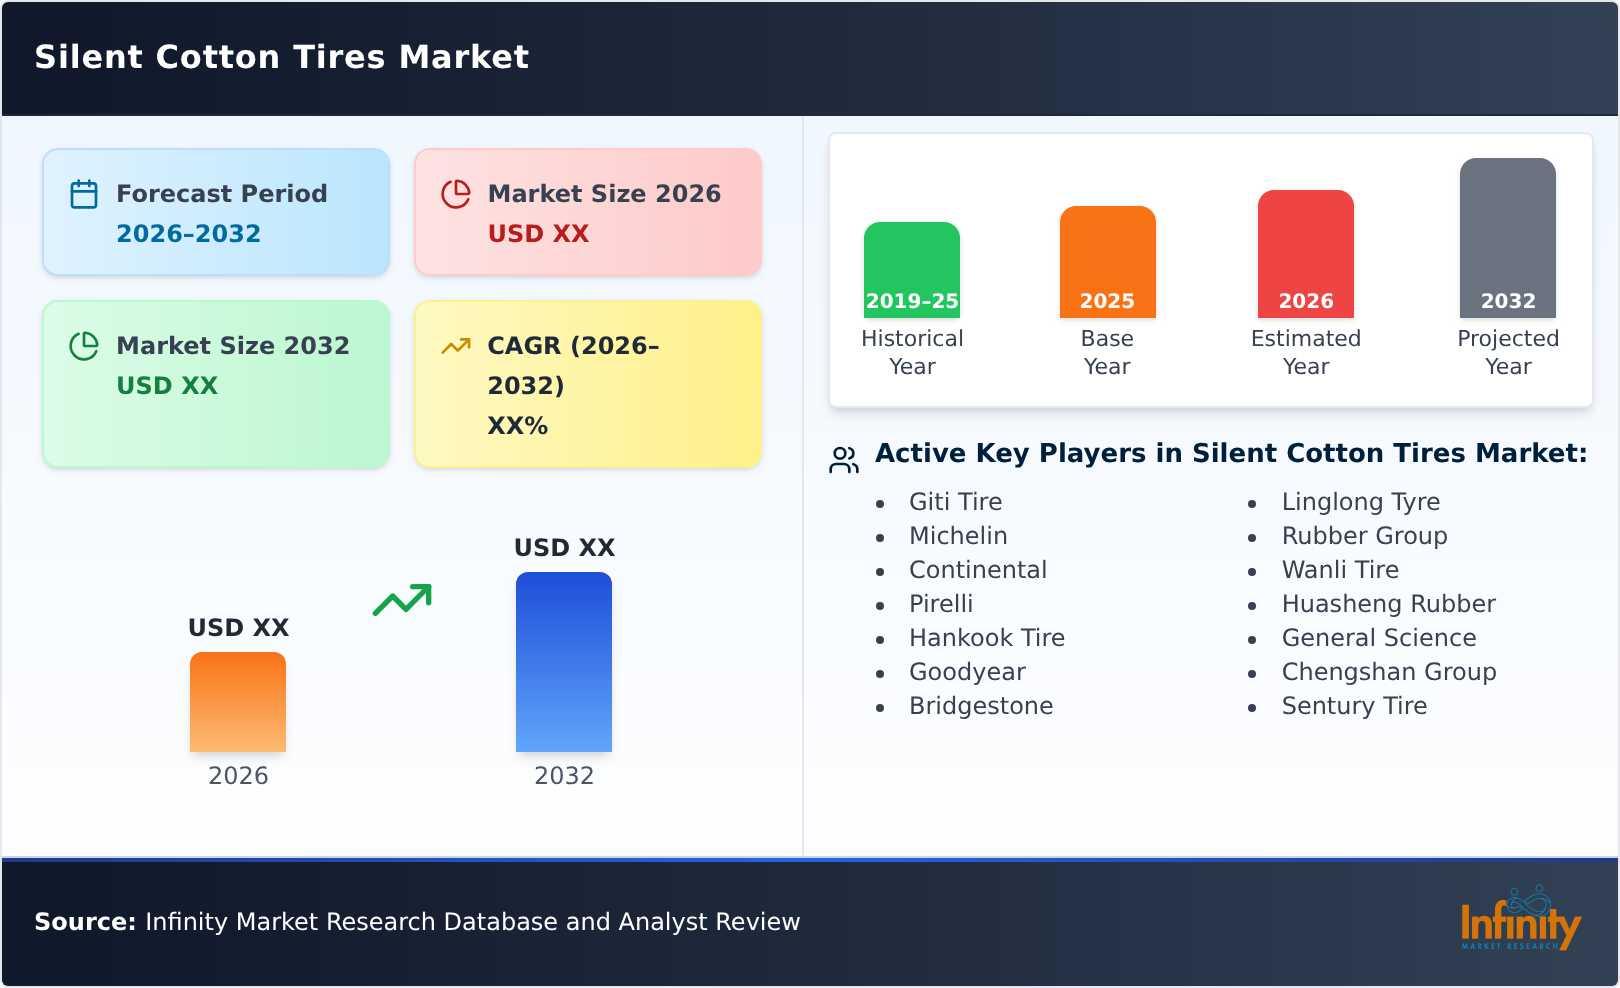Image resolution: width=1620 pixels, height=988 pixels.
Task: Click the USD XX label above the 2032 bar
Action: tap(564, 548)
